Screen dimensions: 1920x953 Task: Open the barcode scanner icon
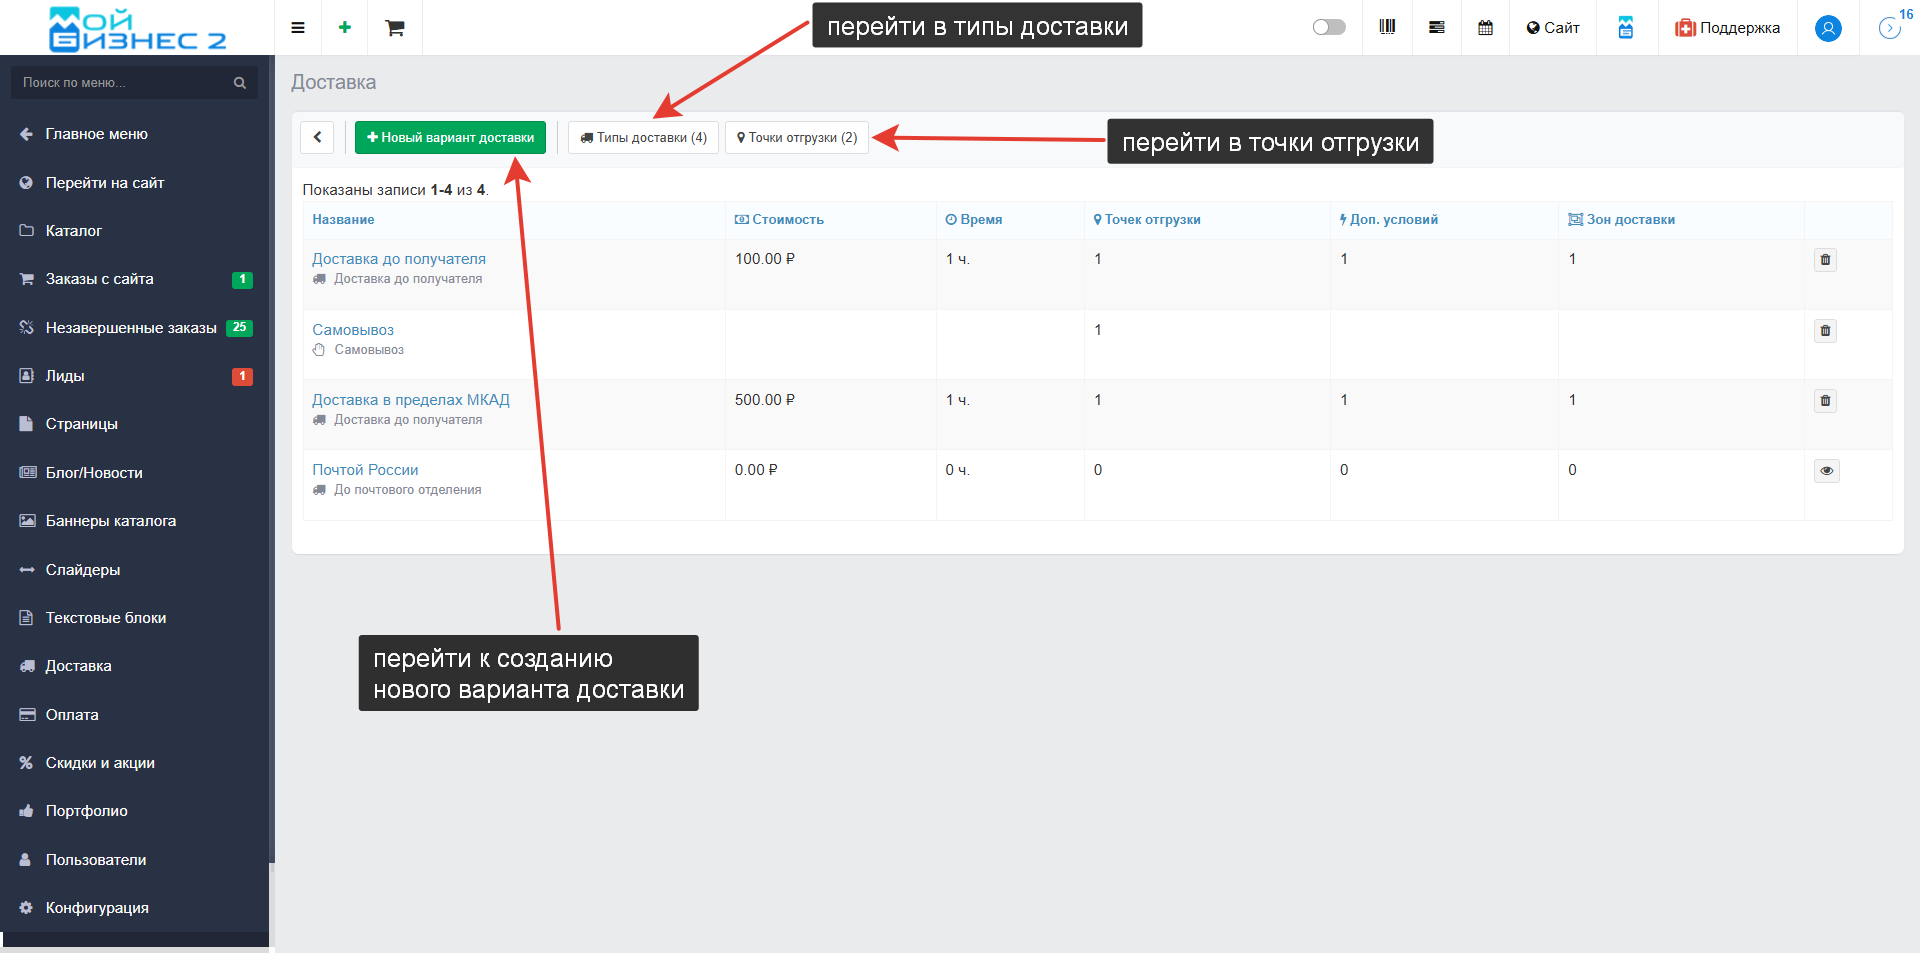[1387, 28]
